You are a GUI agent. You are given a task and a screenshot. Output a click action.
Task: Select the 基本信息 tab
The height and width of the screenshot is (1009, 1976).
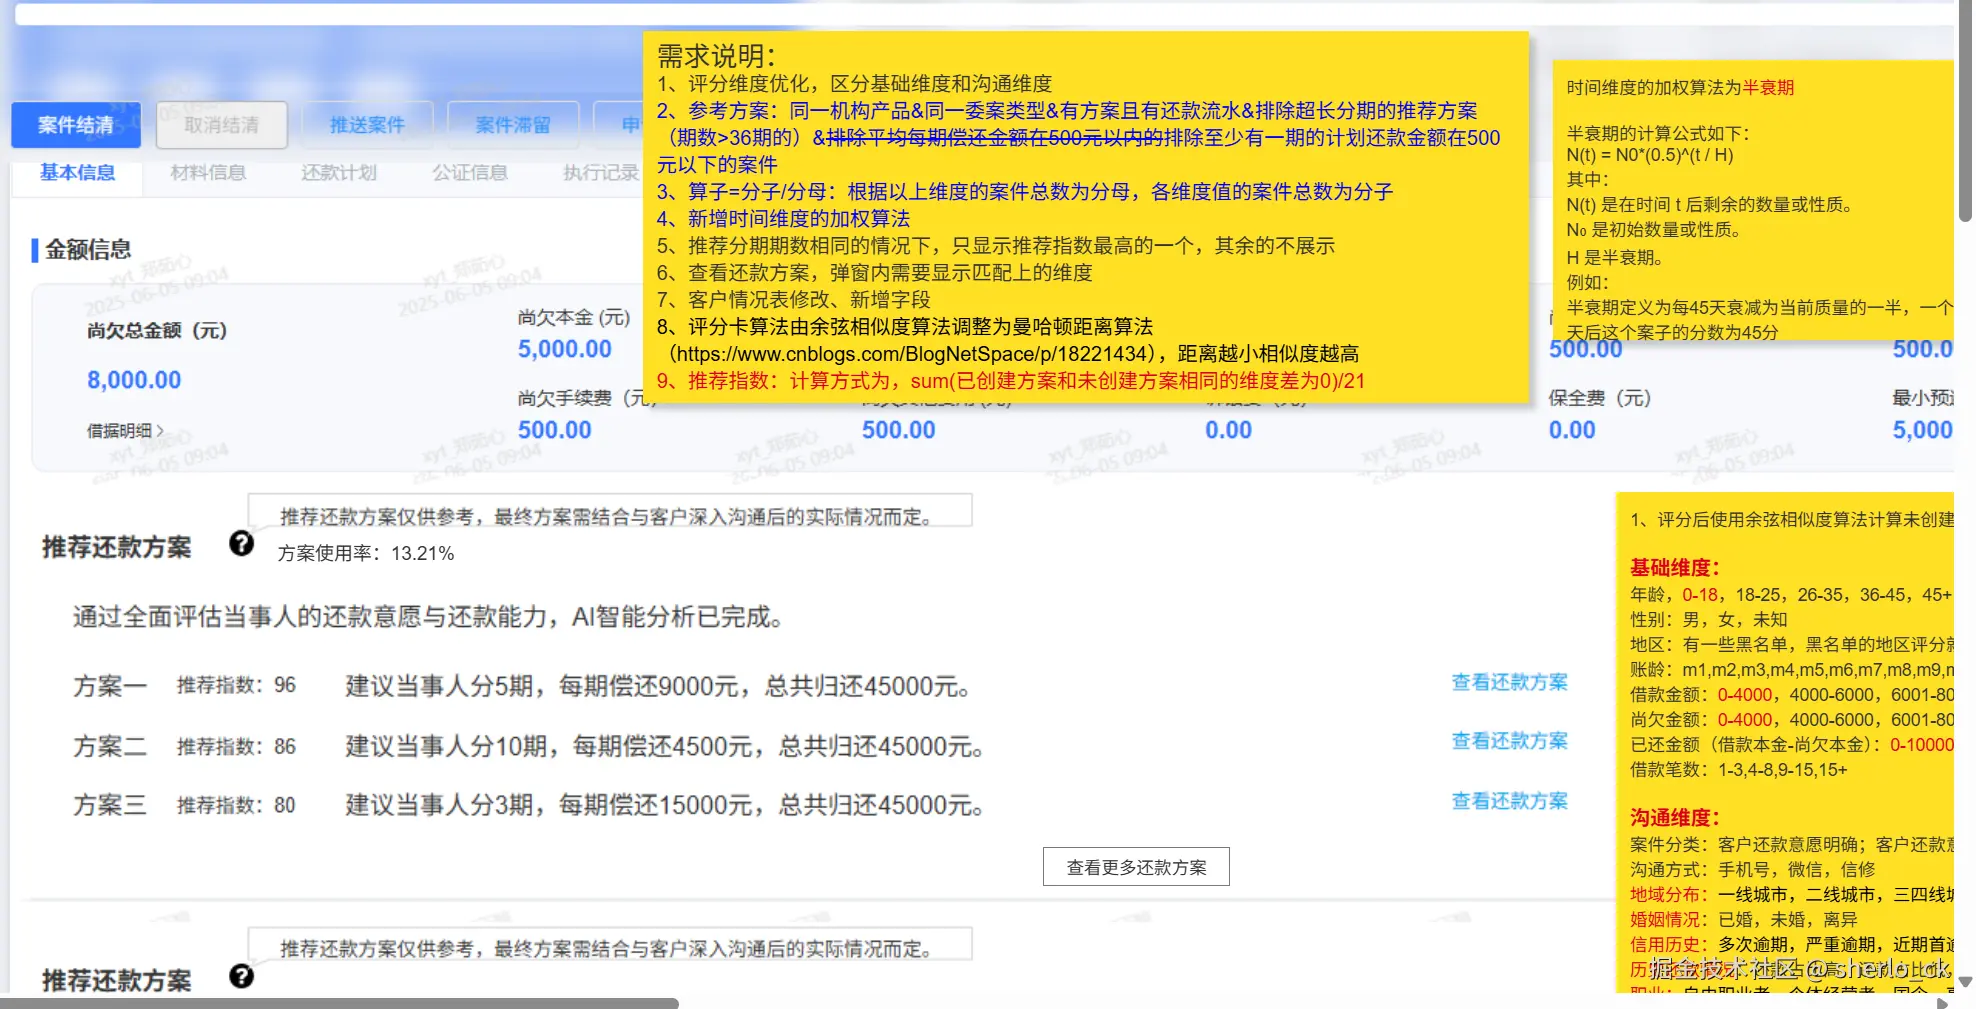coord(77,172)
